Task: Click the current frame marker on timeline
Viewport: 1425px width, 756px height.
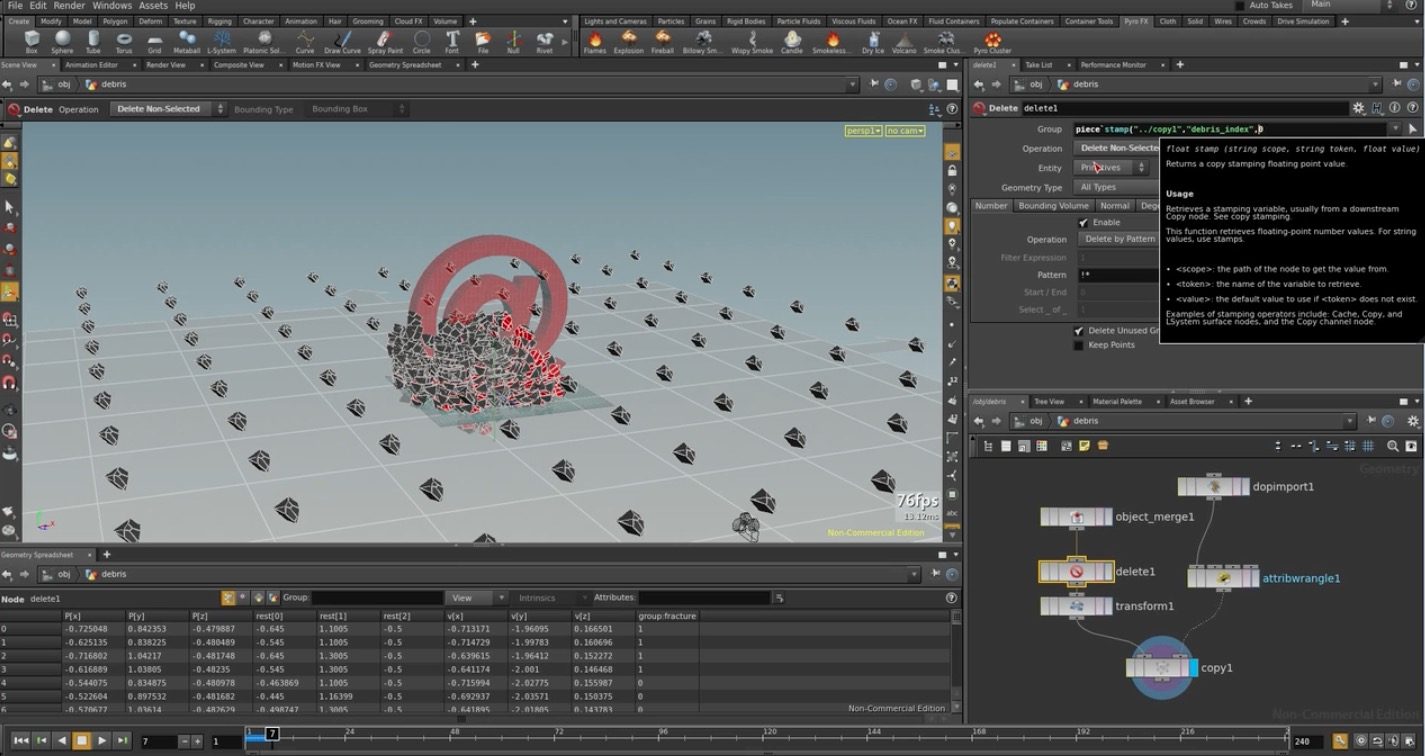Action: pos(271,734)
